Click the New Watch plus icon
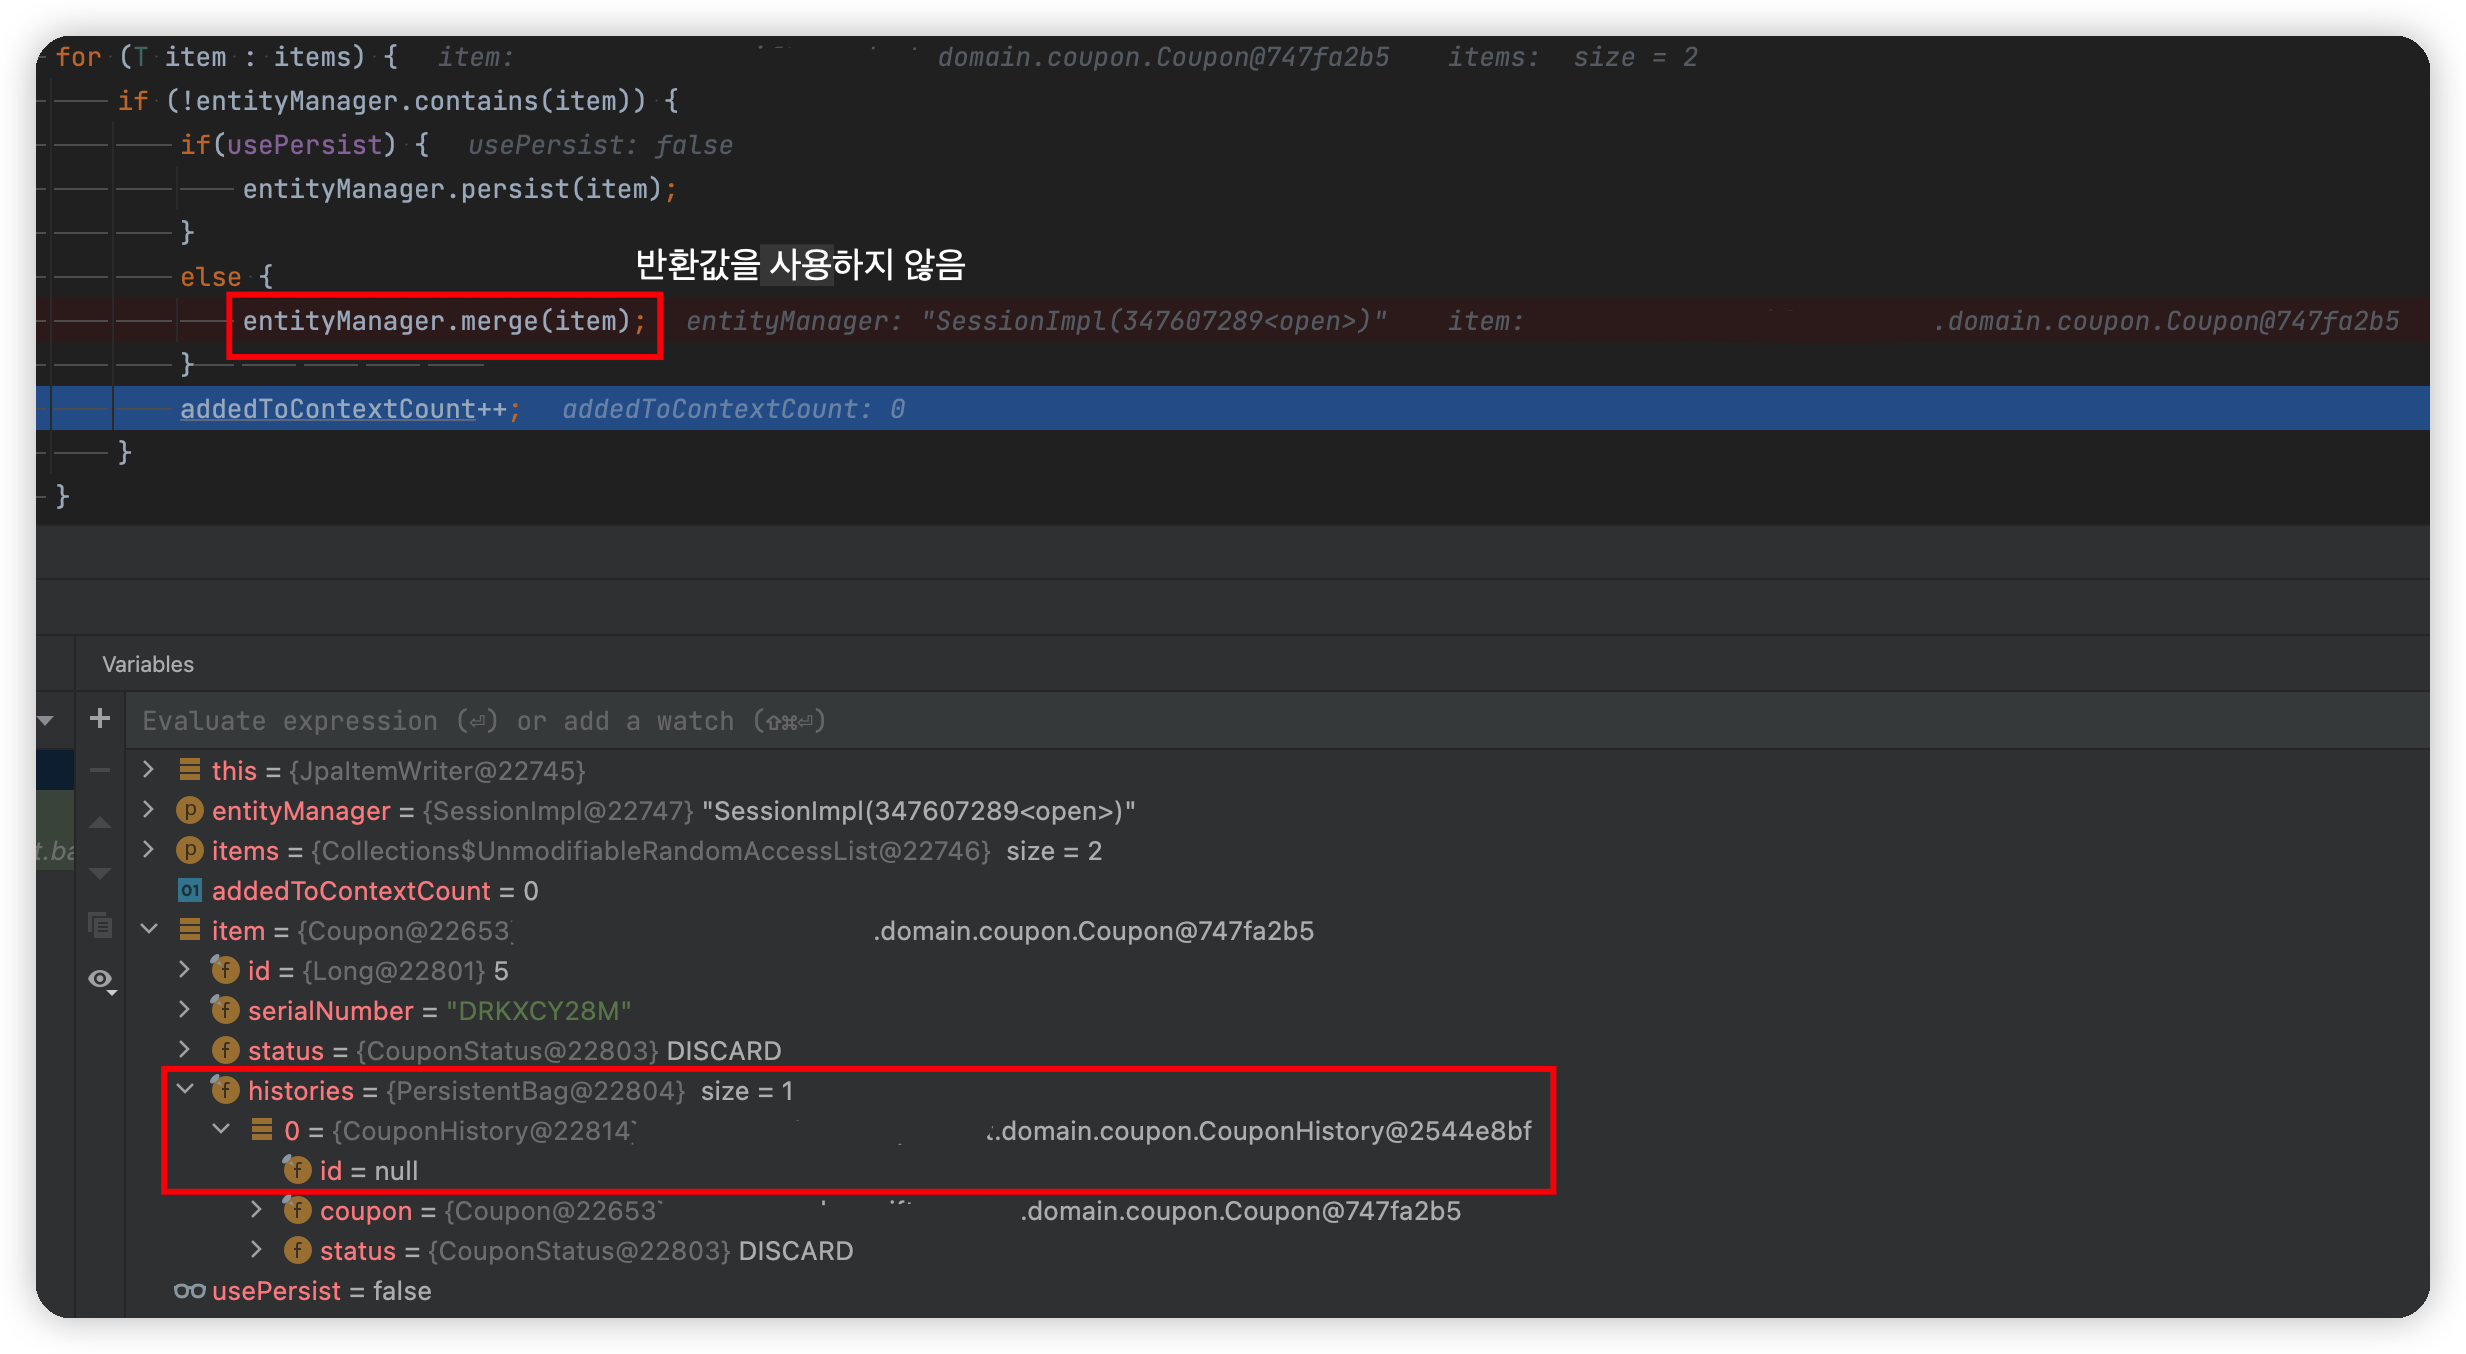The height and width of the screenshot is (1354, 2466). [x=100, y=718]
